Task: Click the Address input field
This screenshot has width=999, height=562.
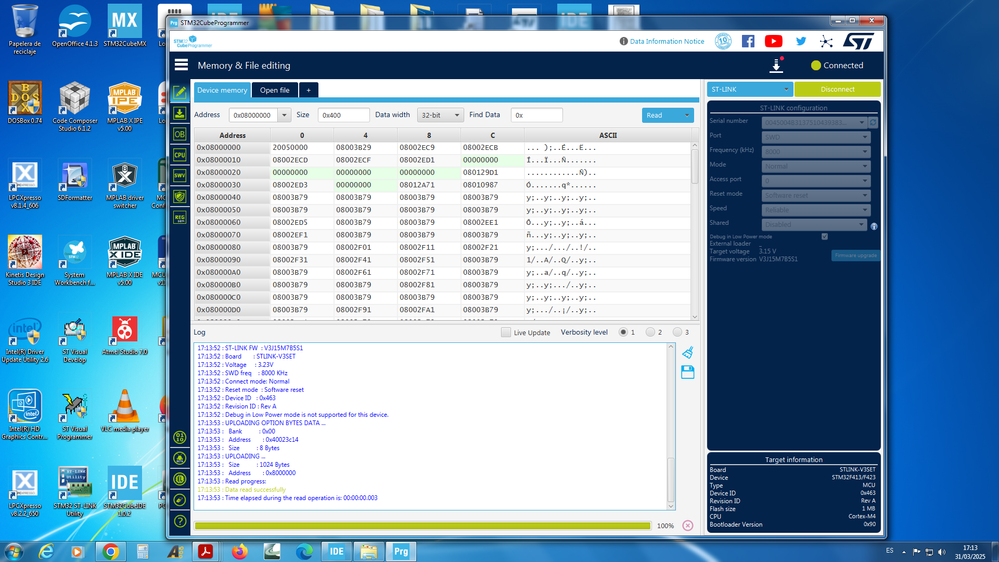Action: [x=254, y=115]
